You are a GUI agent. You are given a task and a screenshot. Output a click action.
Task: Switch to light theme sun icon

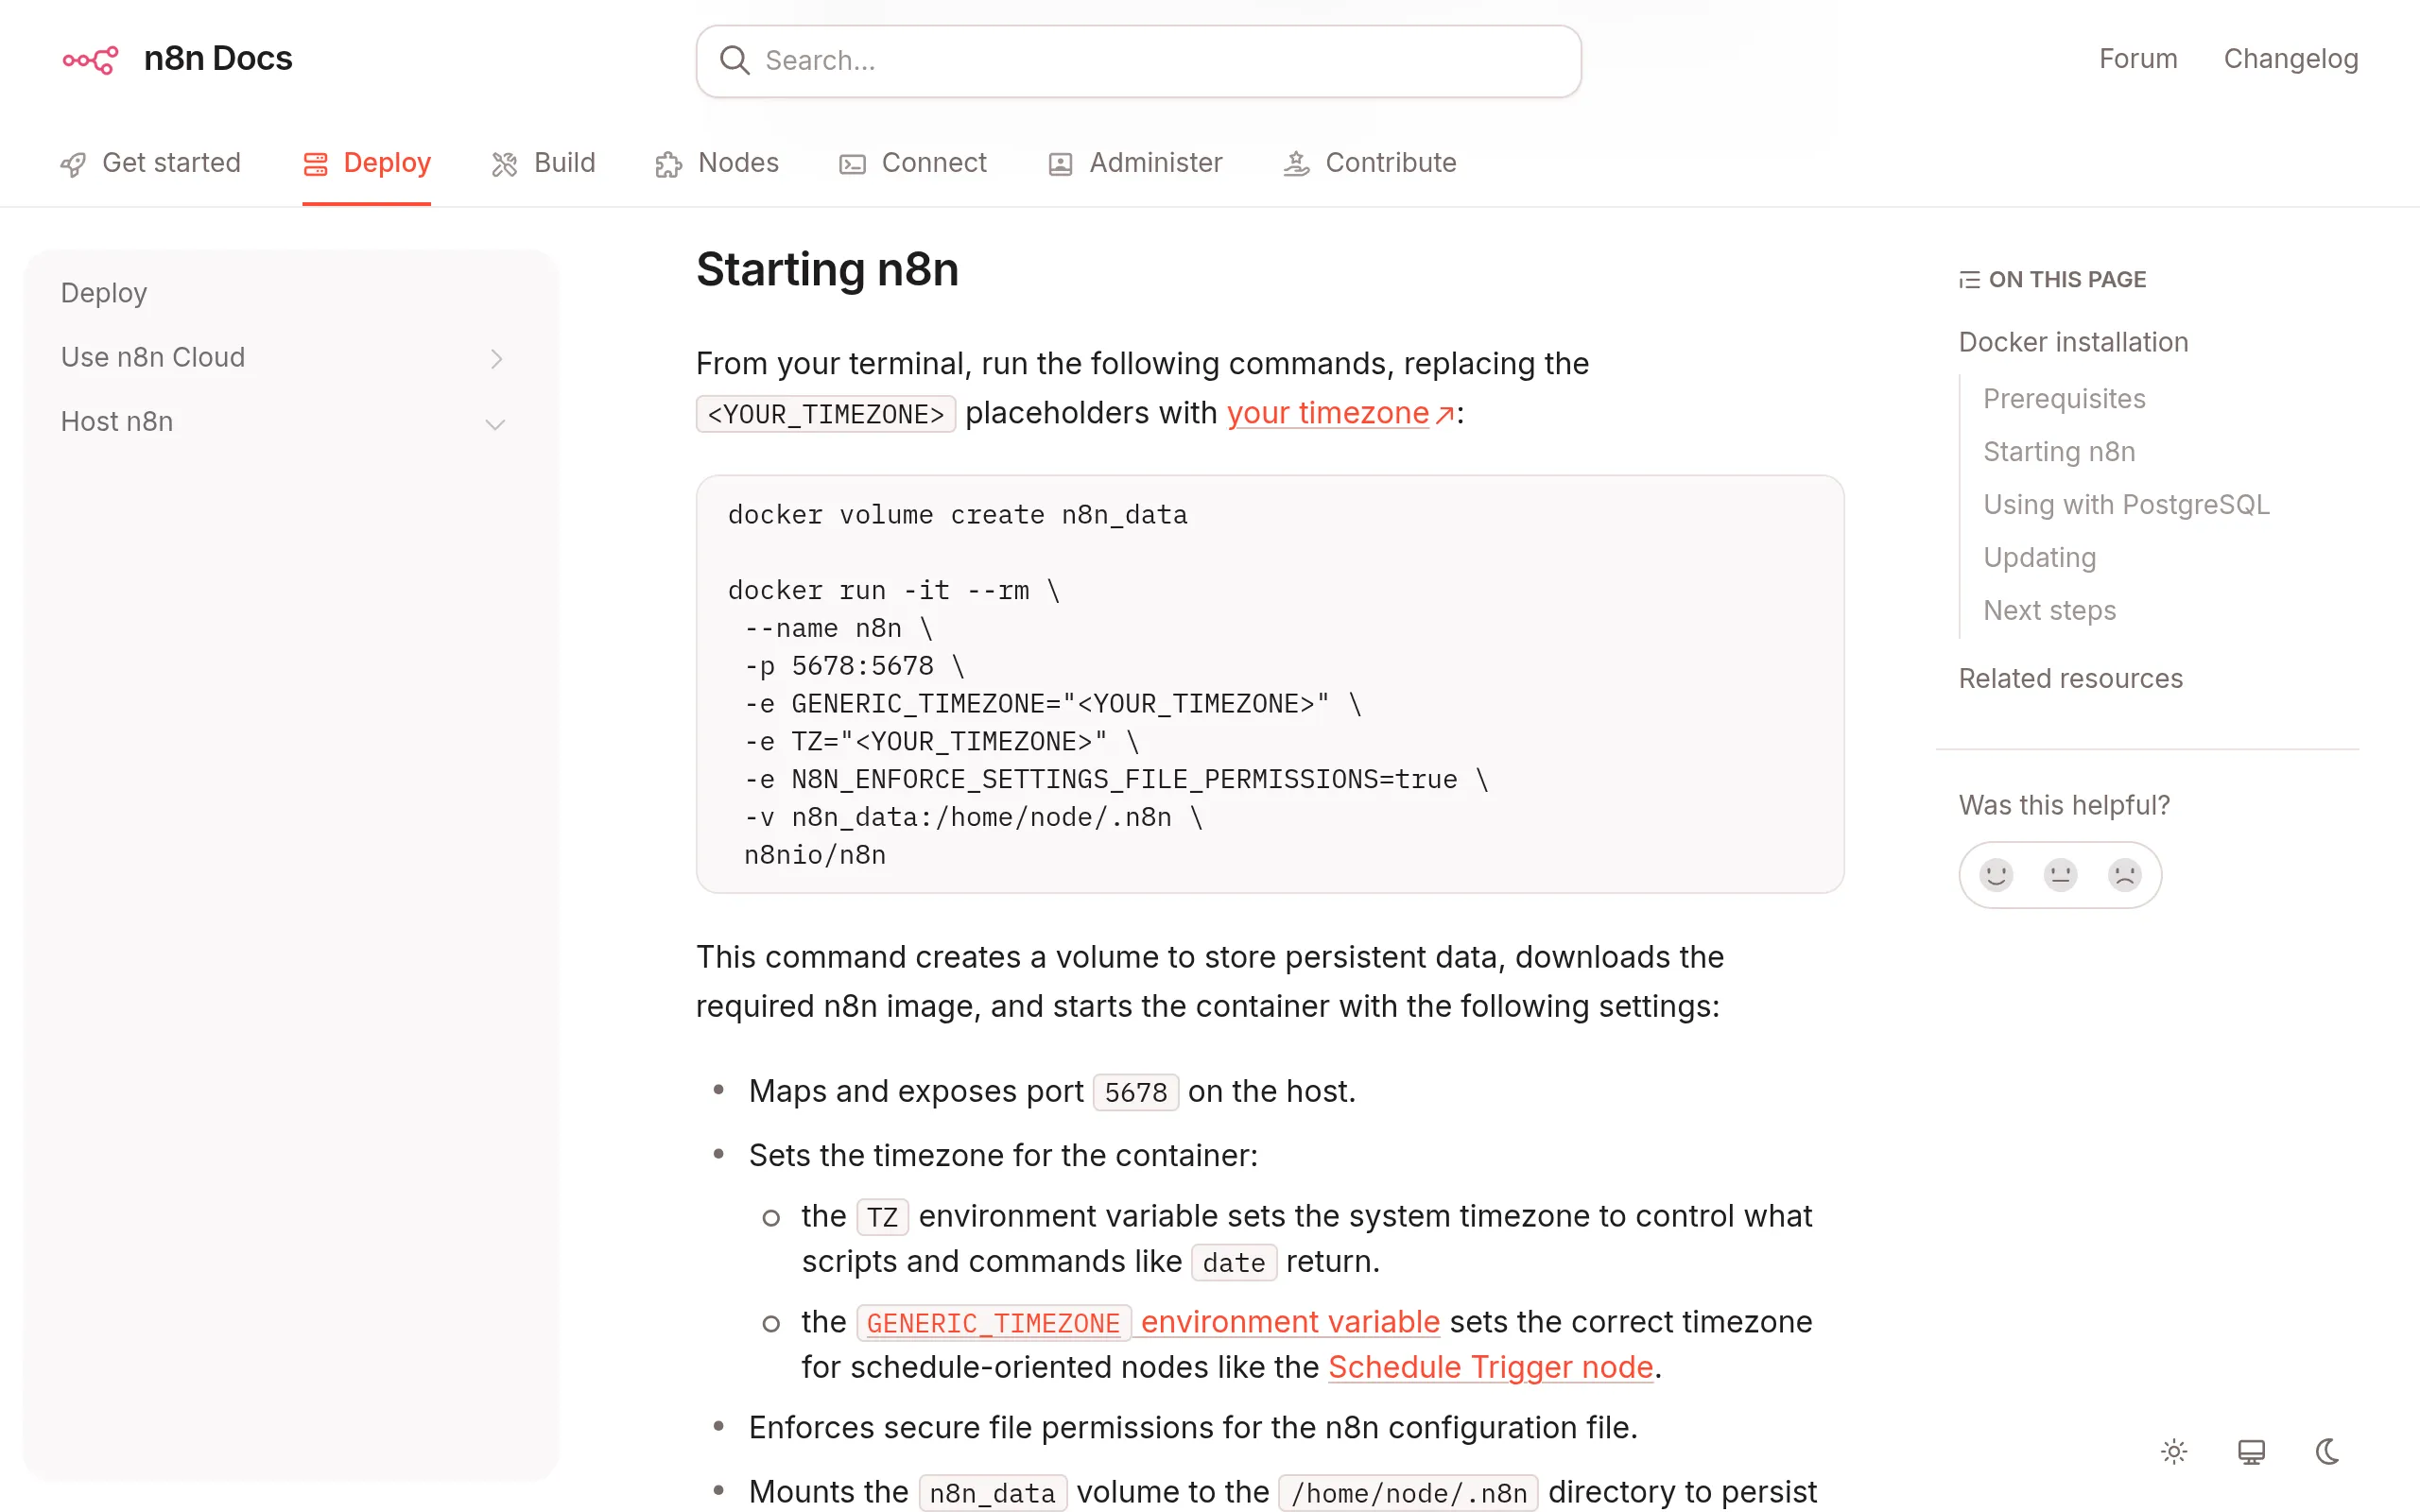2174,1451
